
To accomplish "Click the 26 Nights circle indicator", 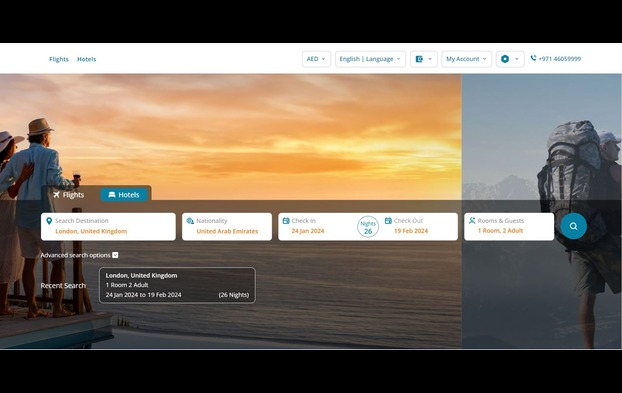I will [x=368, y=227].
